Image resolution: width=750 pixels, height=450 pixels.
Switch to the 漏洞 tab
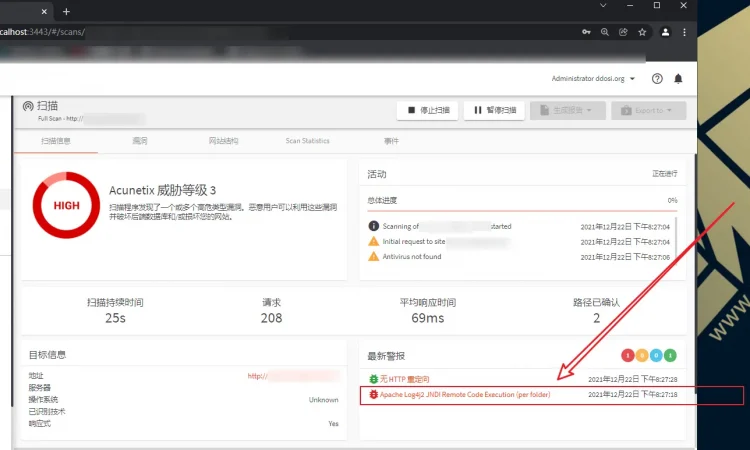pos(140,141)
